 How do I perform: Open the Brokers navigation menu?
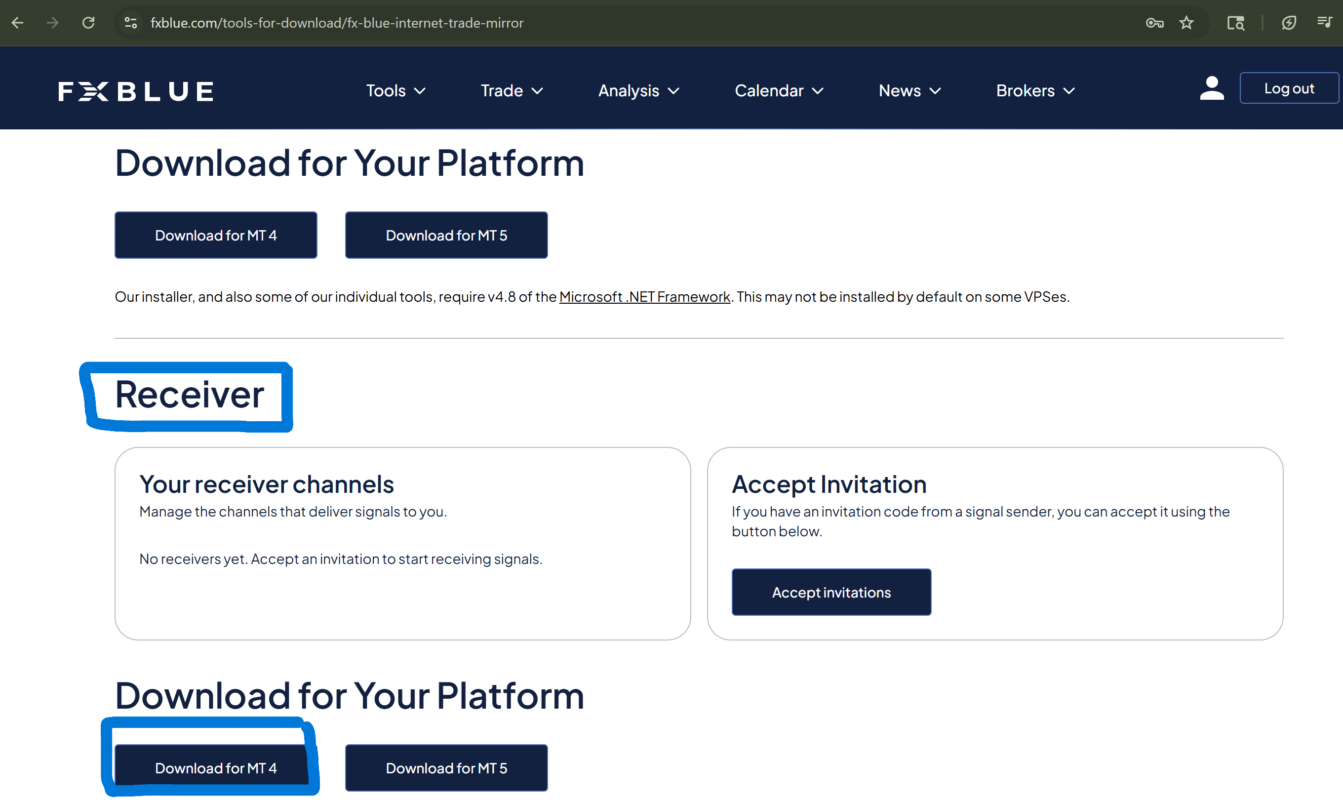[x=1035, y=91]
